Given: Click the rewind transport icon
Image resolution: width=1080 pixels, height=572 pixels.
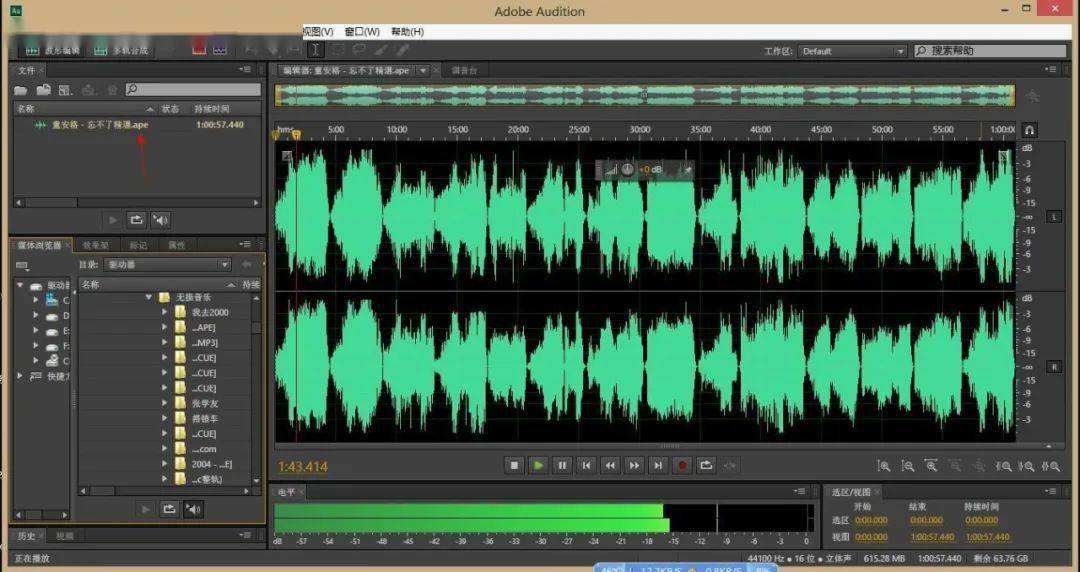Looking at the screenshot, I should [x=610, y=465].
